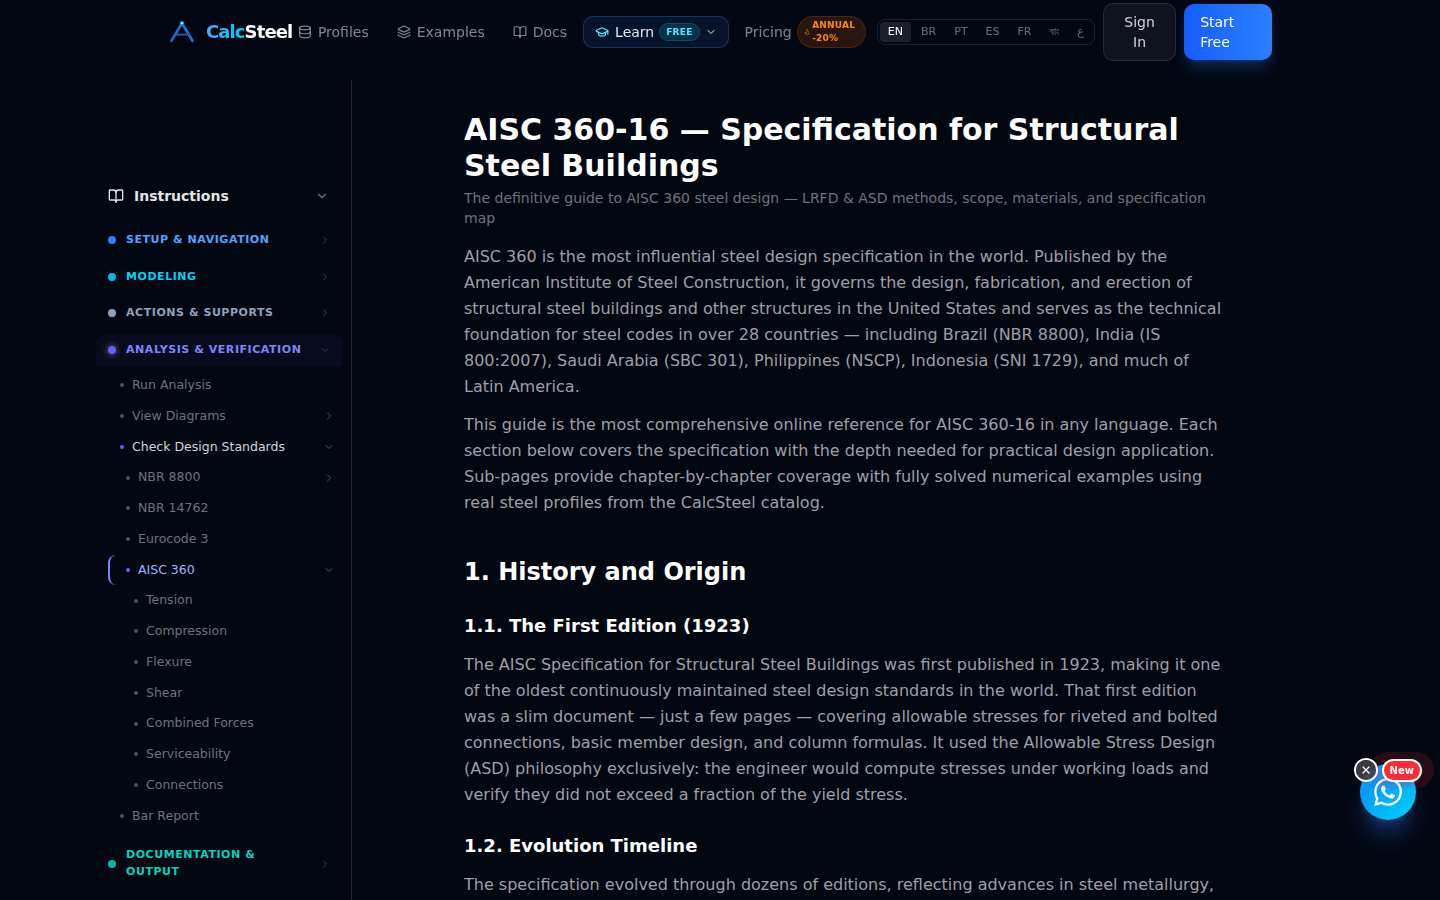Viewport: 1440px width, 900px height.
Task: Open the Tension sub-page
Action: (169, 600)
